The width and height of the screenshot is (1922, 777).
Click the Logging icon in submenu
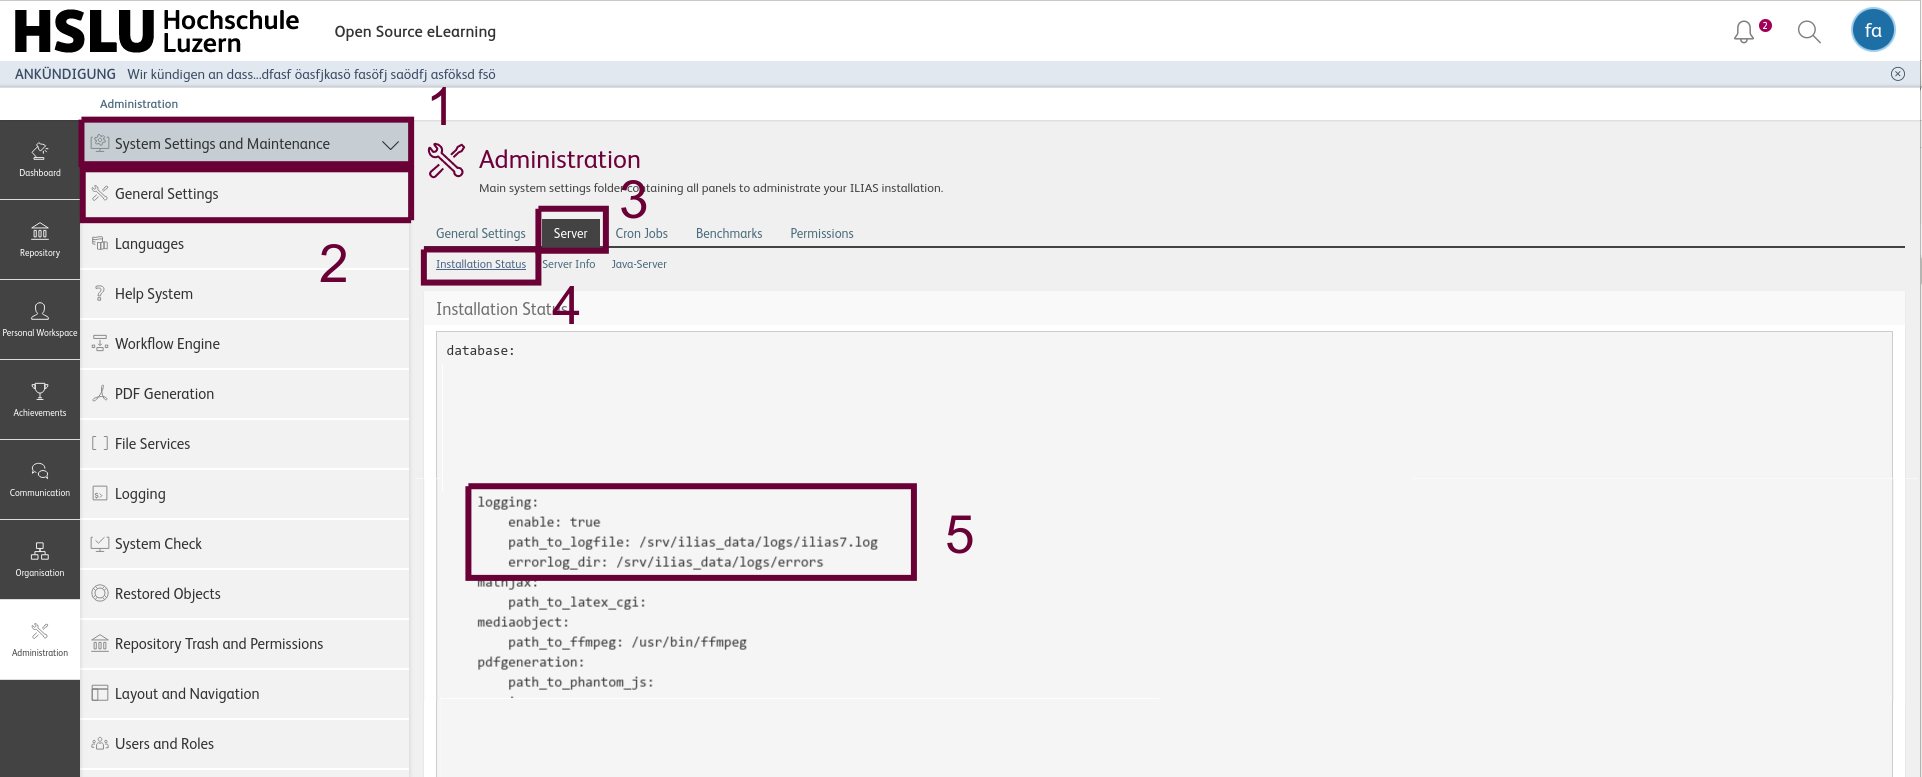(100, 493)
